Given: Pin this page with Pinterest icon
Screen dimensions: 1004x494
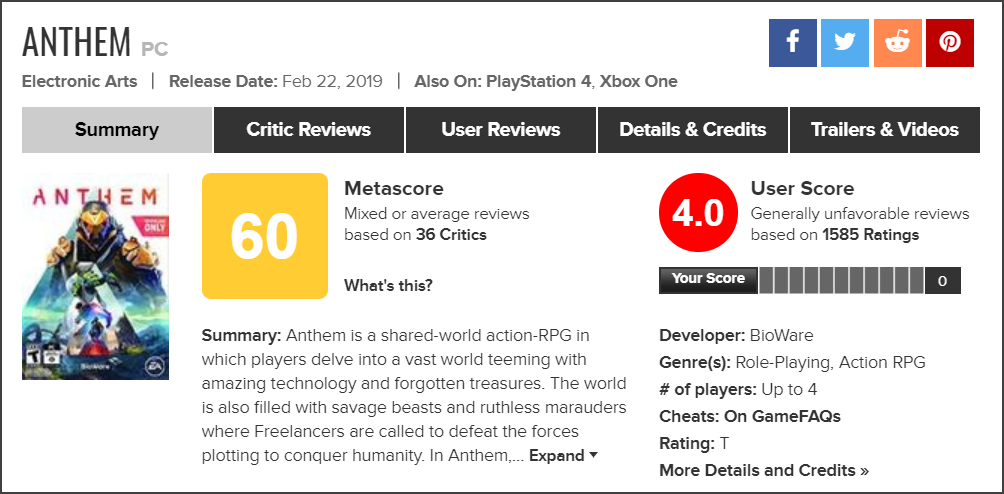Looking at the screenshot, I should (949, 42).
